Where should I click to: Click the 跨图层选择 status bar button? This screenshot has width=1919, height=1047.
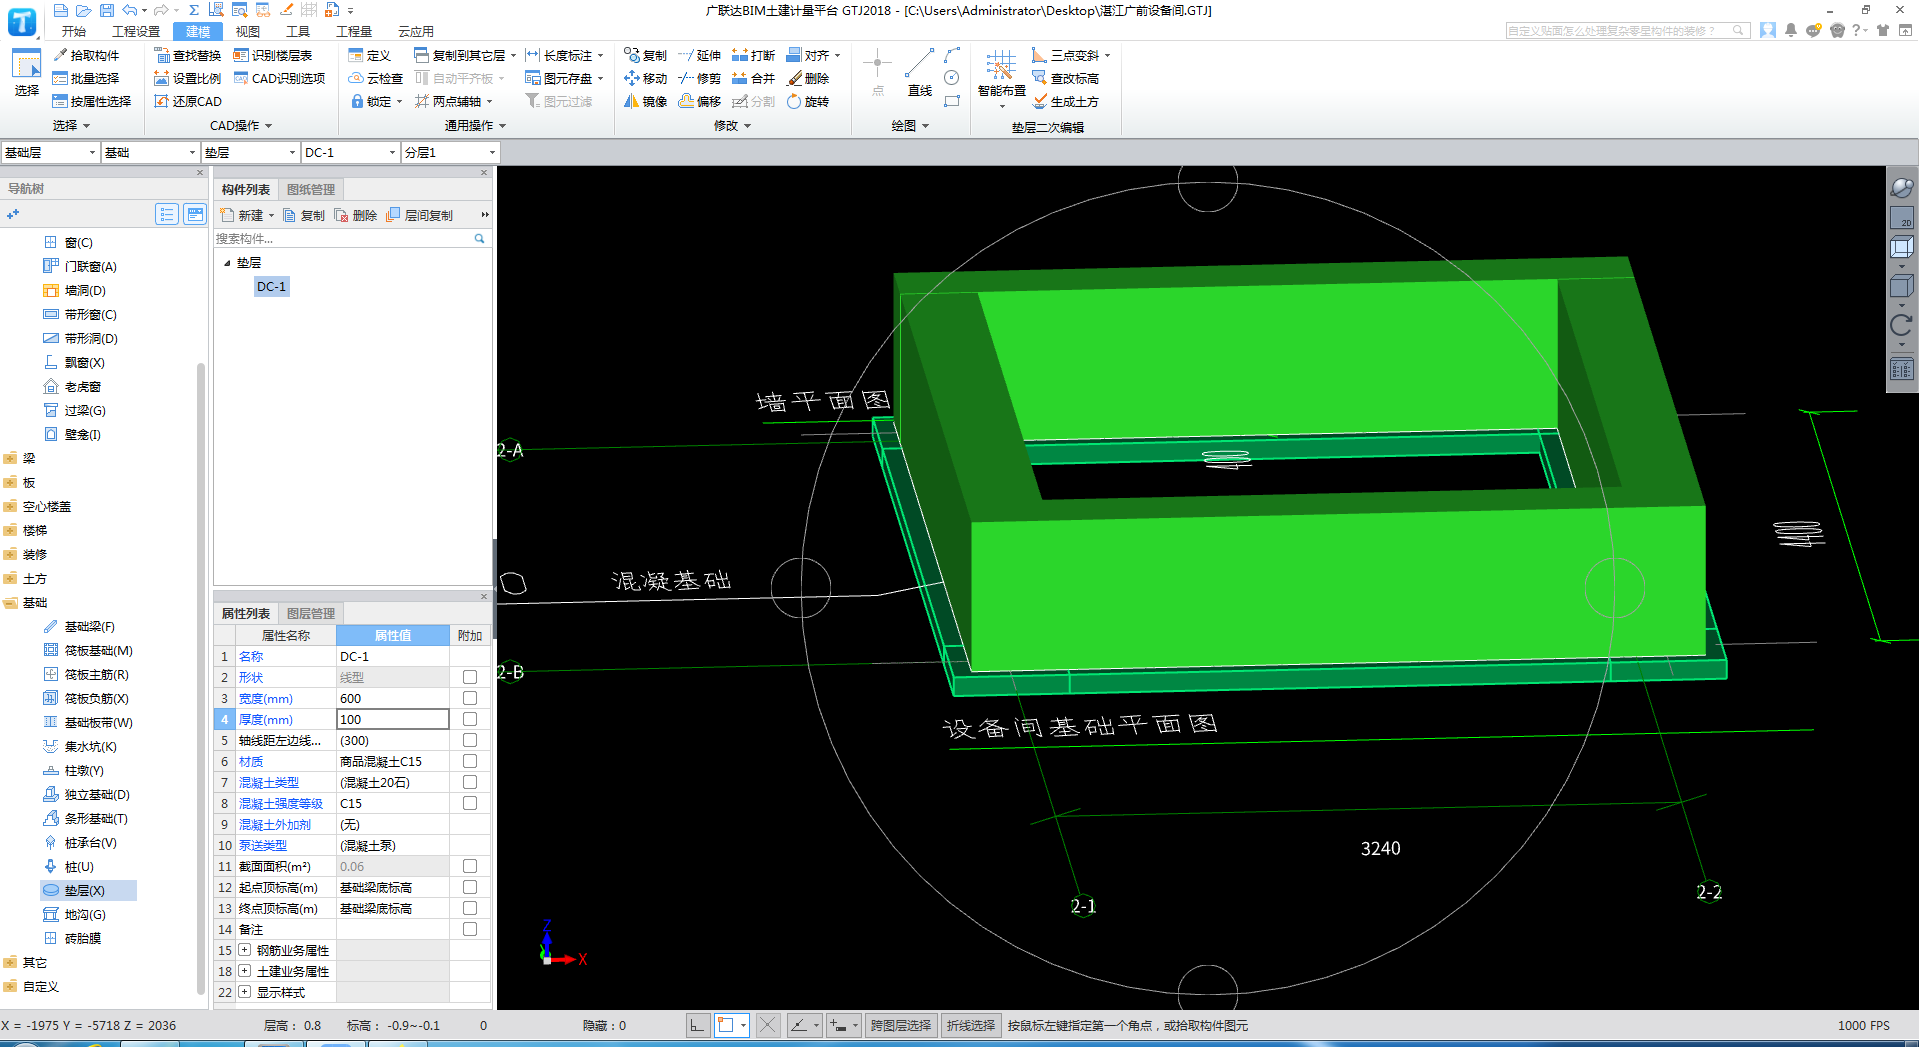coord(901,1025)
